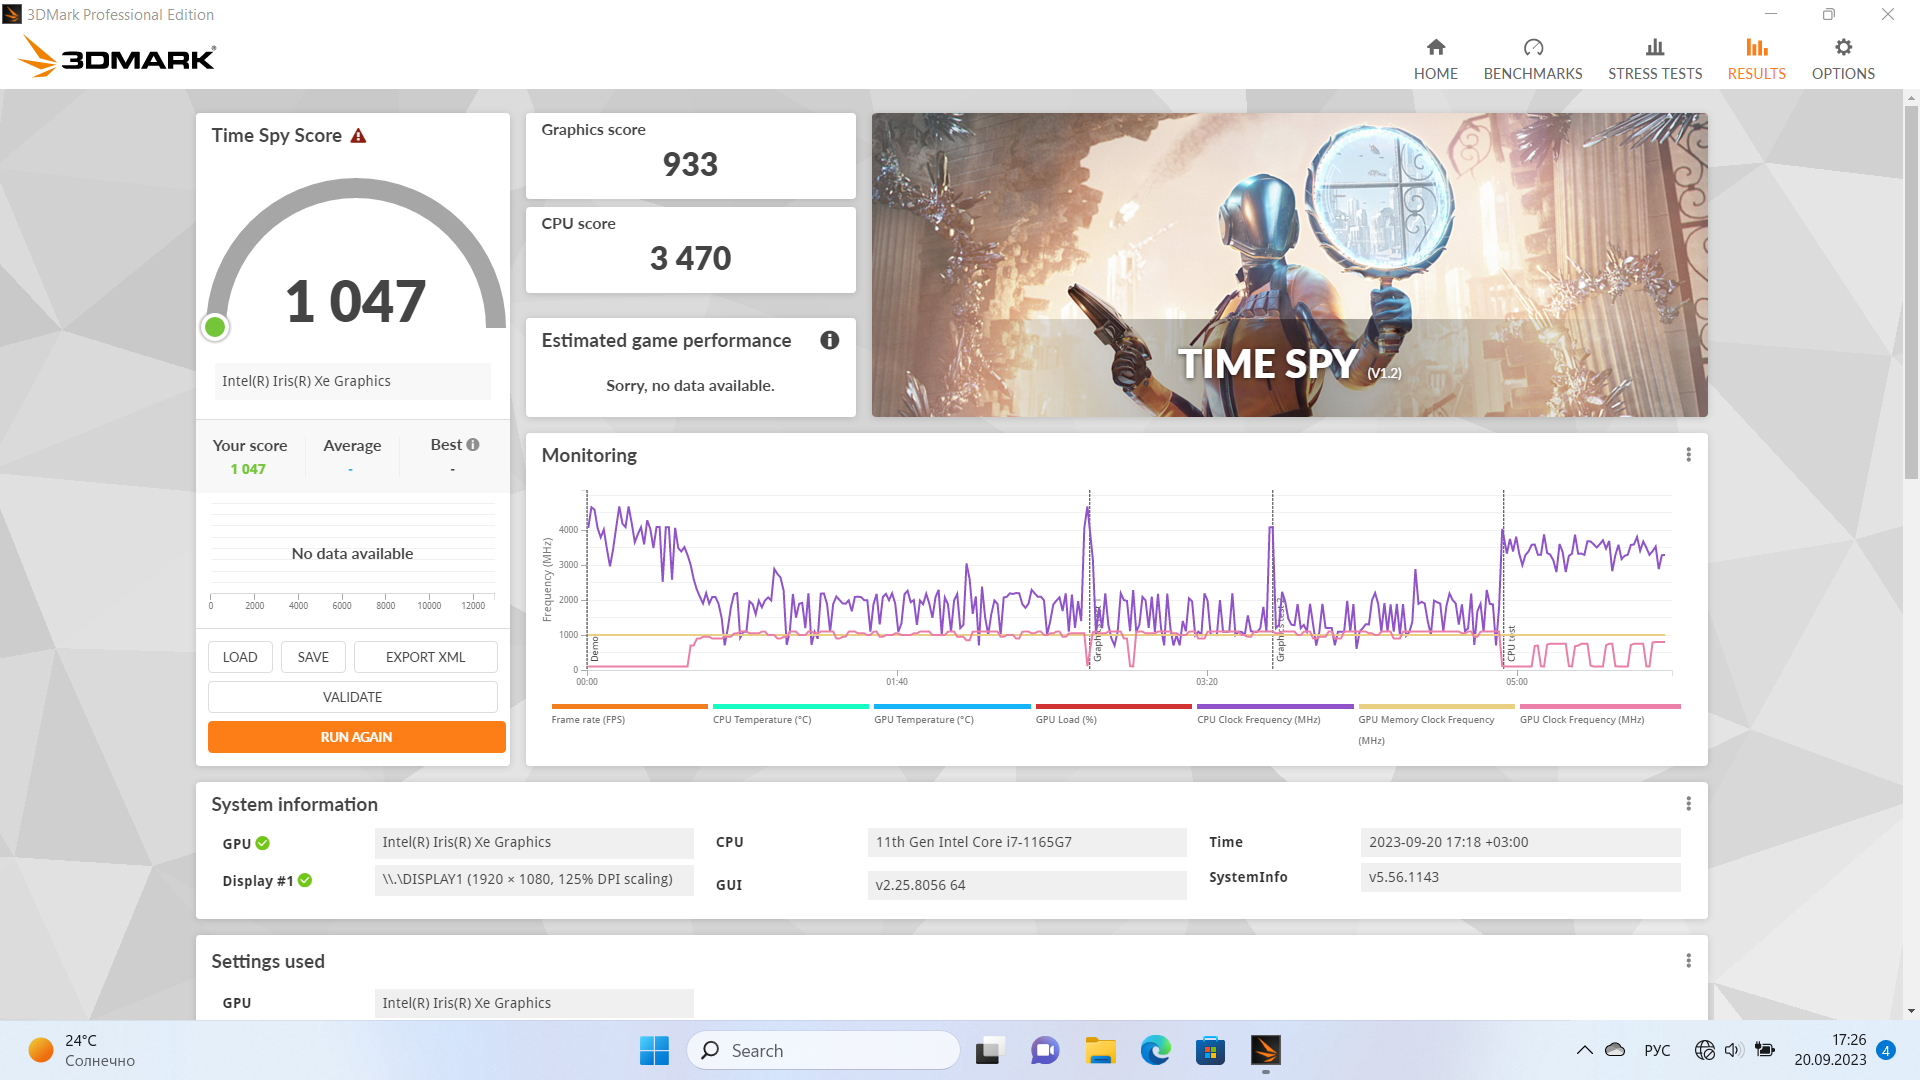The image size is (1920, 1080).
Task: Open the Monitoring panel three-dot menu
Action: [x=1688, y=455]
